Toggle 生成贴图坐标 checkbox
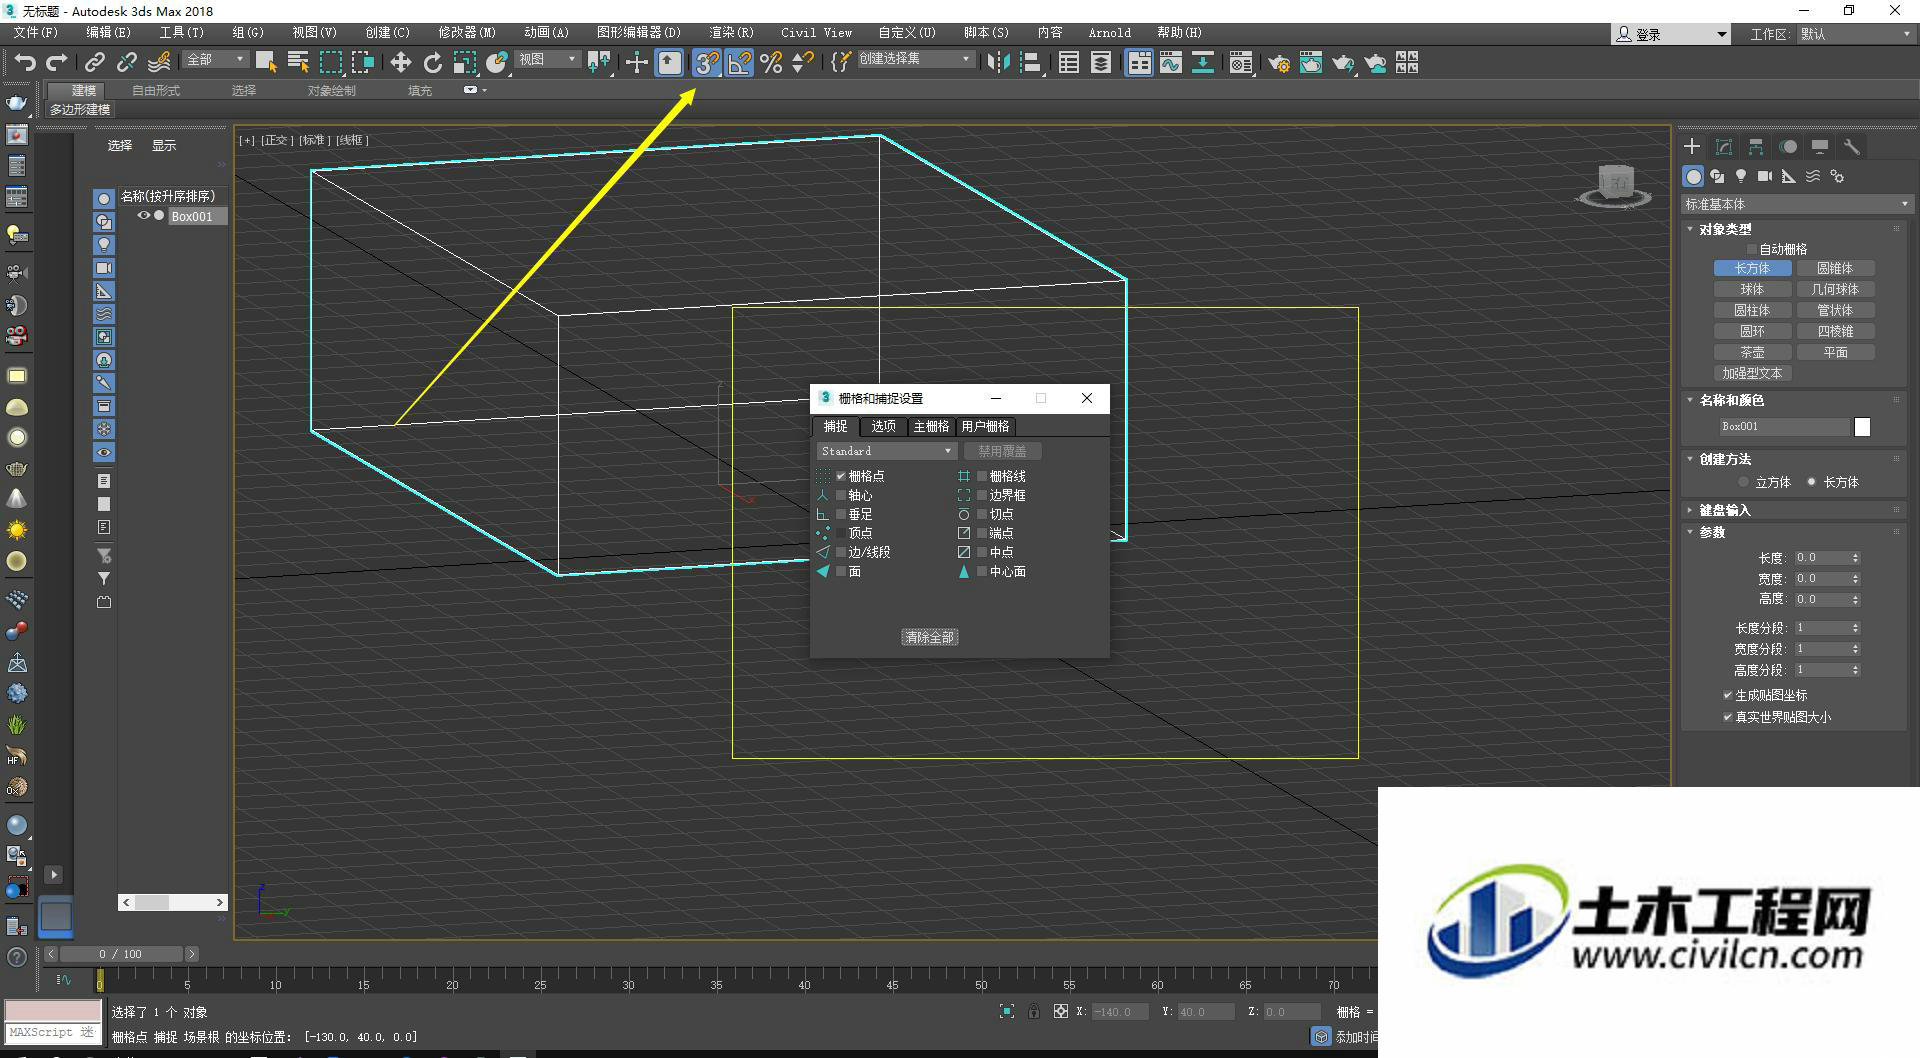The height and width of the screenshot is (1058, 1920). 1727,695
